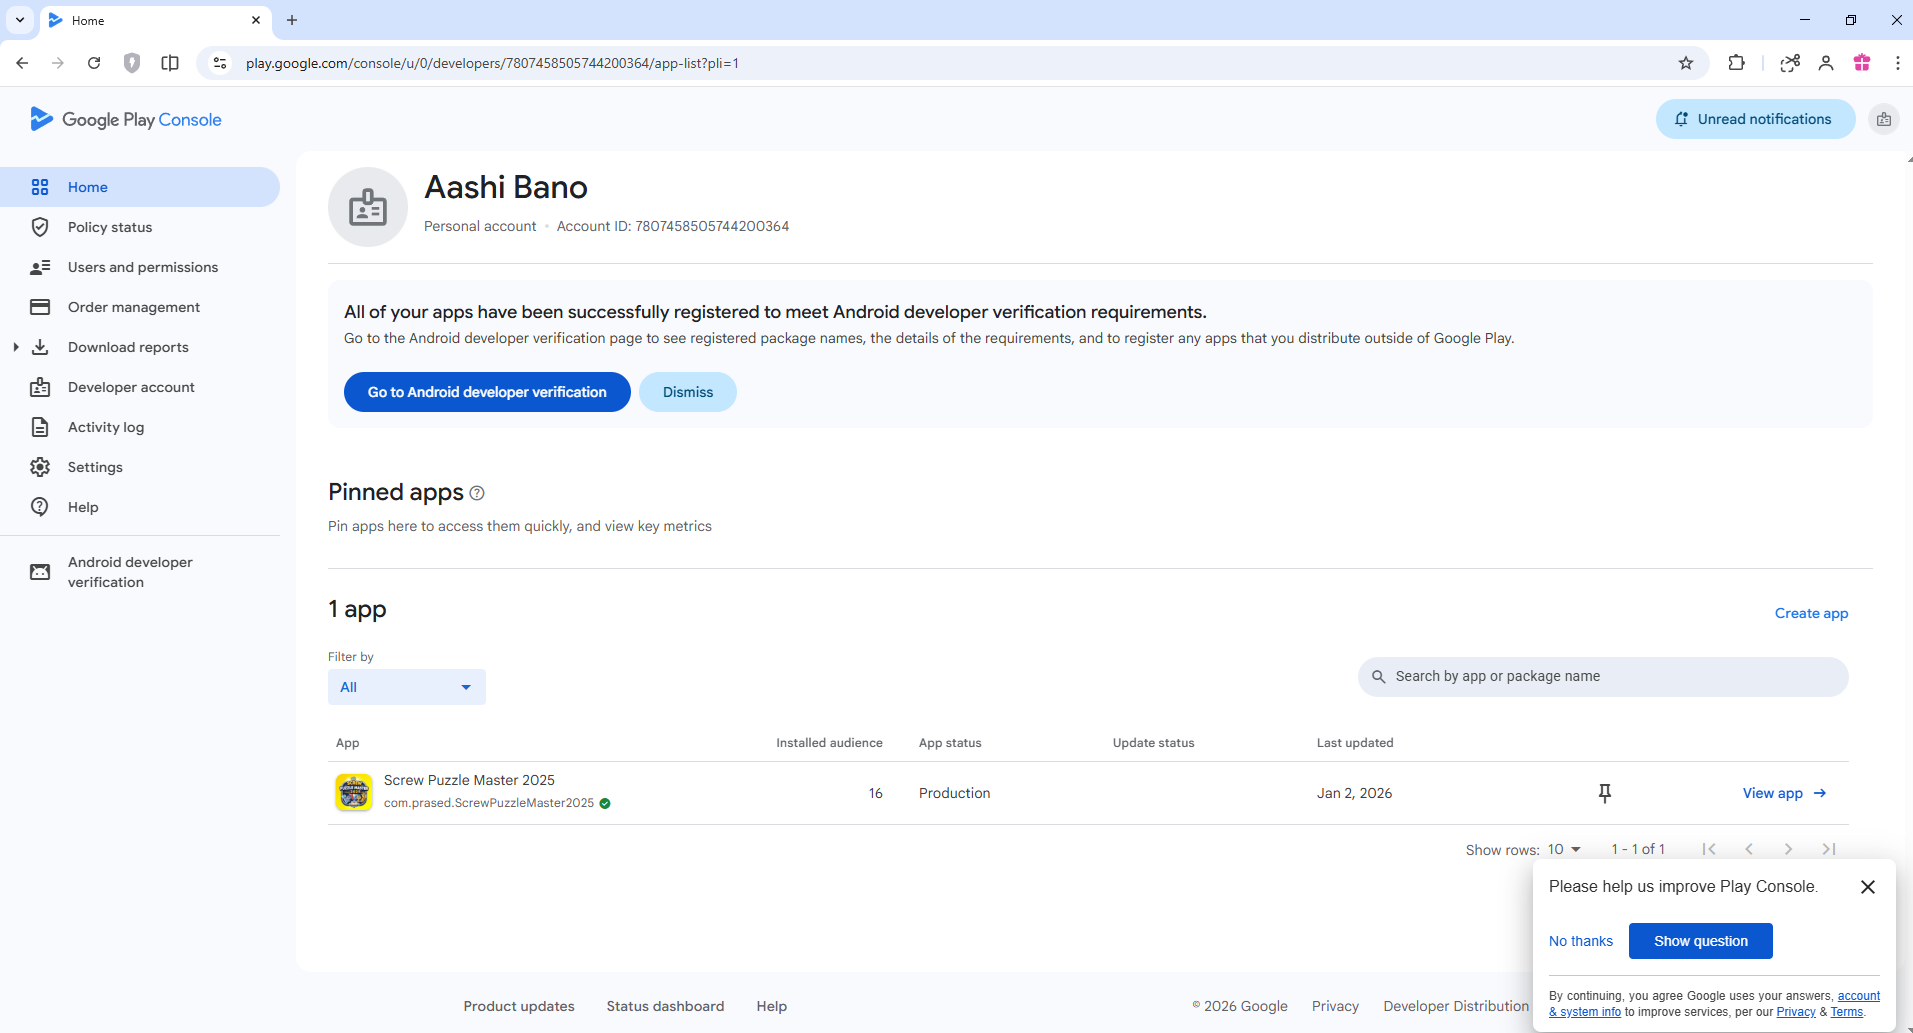This screenshot has width=1913, height=1033.
Task: Click the Pinned apps help icon
Action: pyautogui.click(x=477, y=493)
